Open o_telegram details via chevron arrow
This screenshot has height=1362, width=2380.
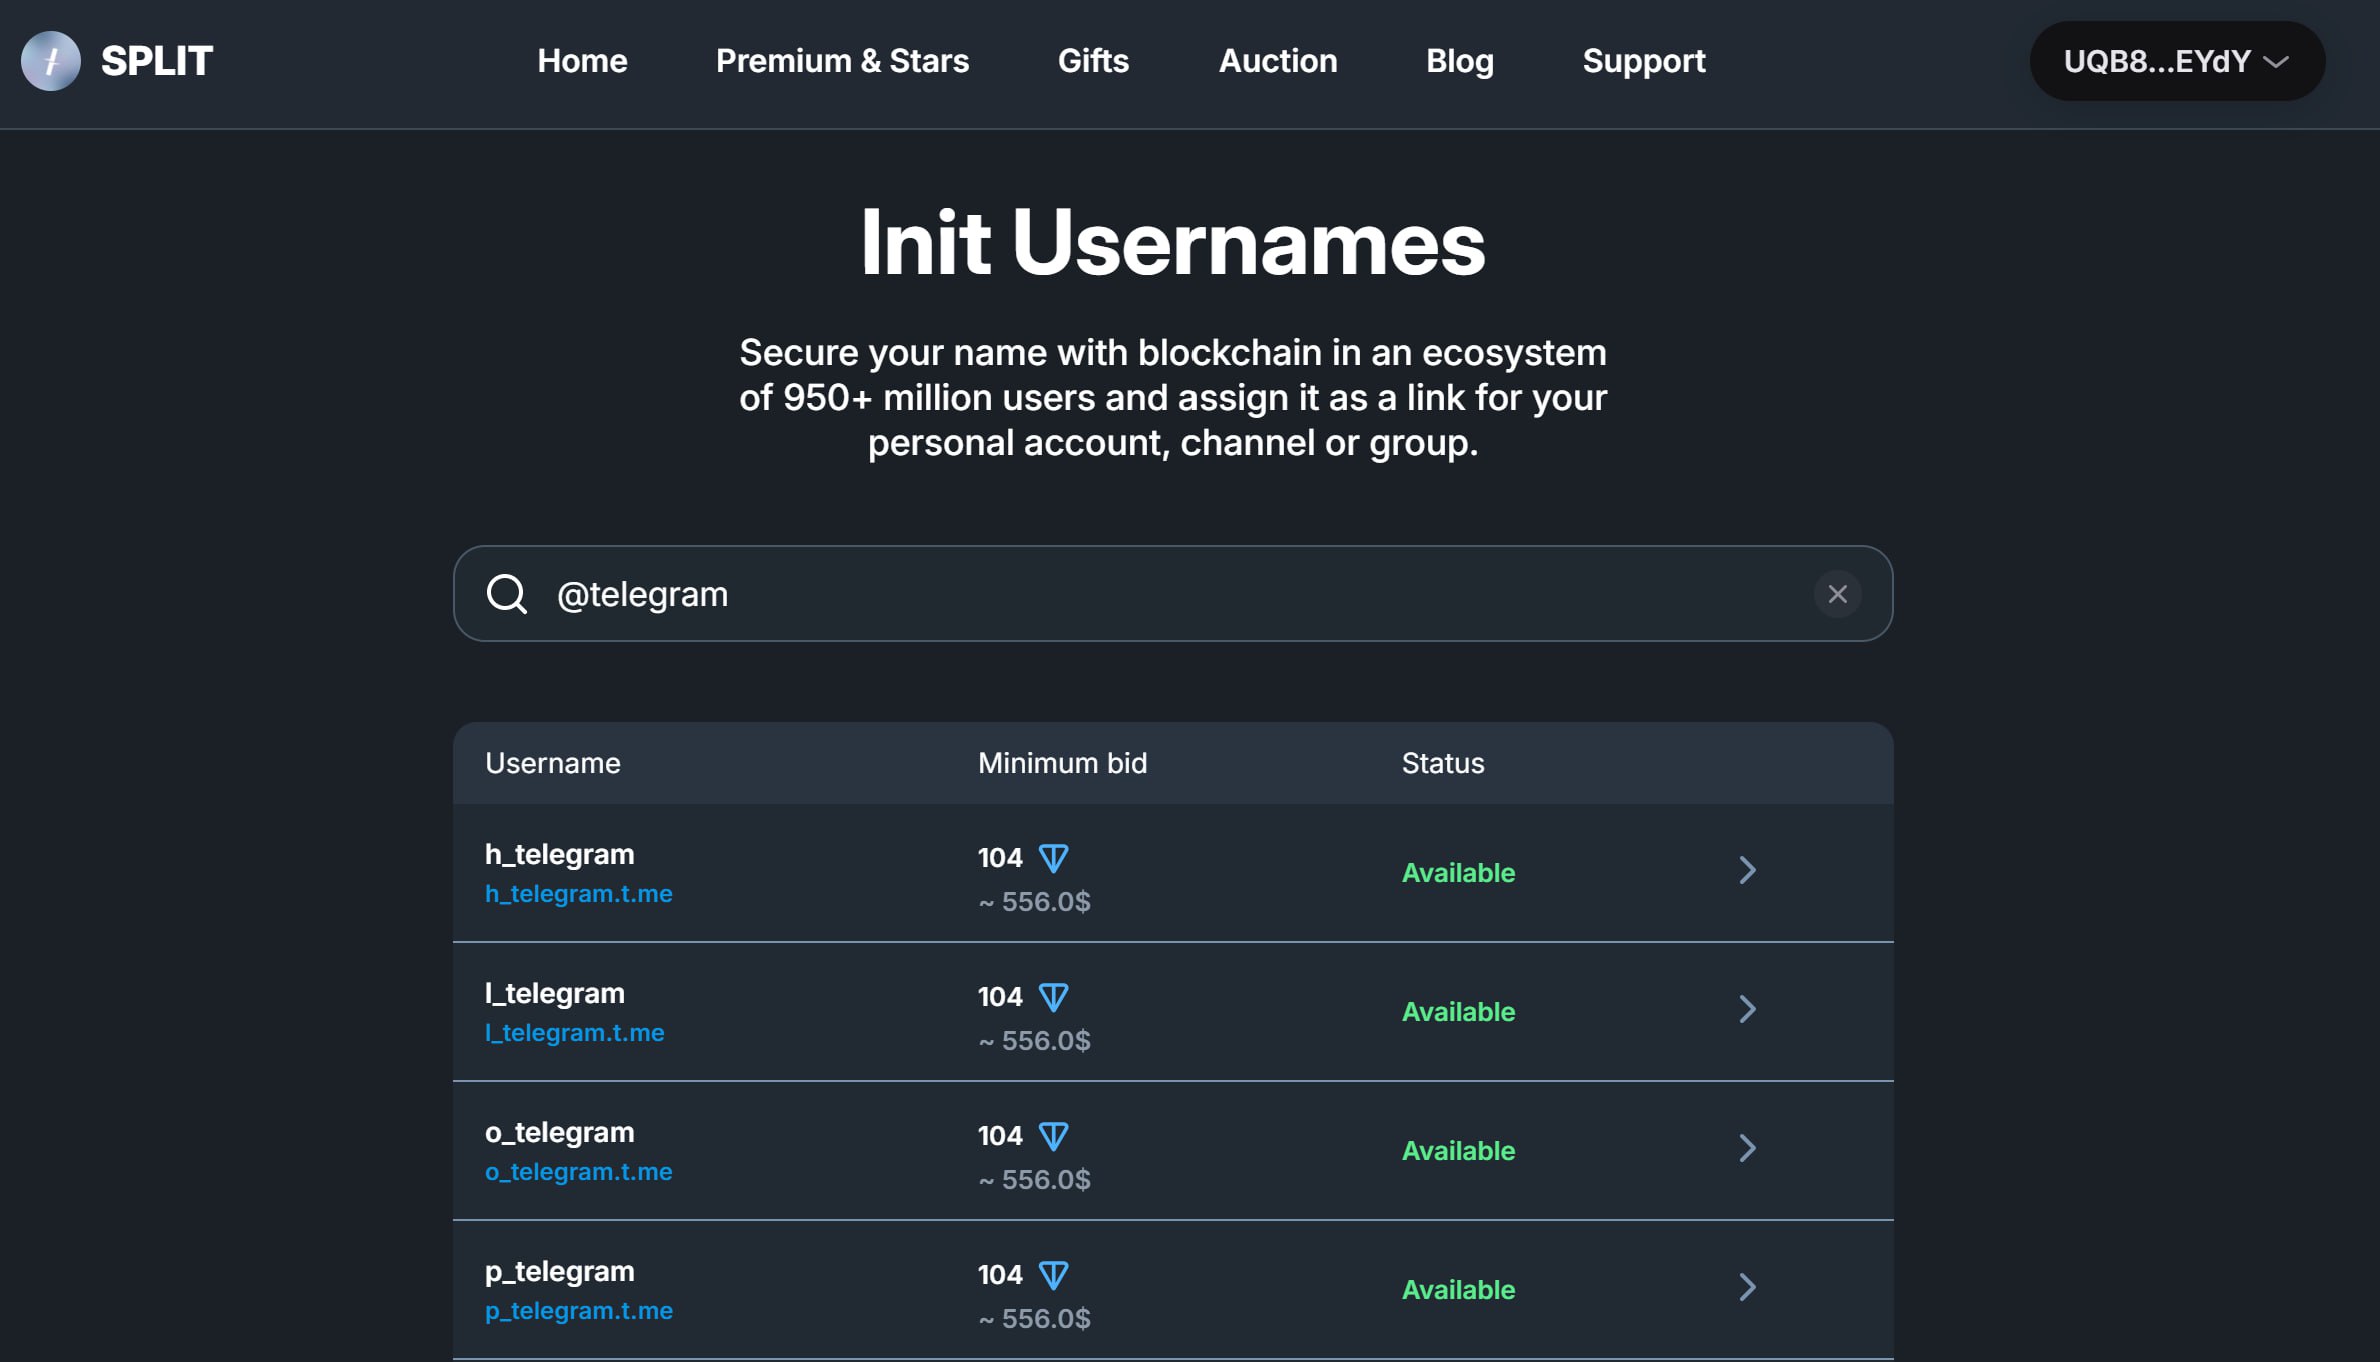(1747, 1148)
